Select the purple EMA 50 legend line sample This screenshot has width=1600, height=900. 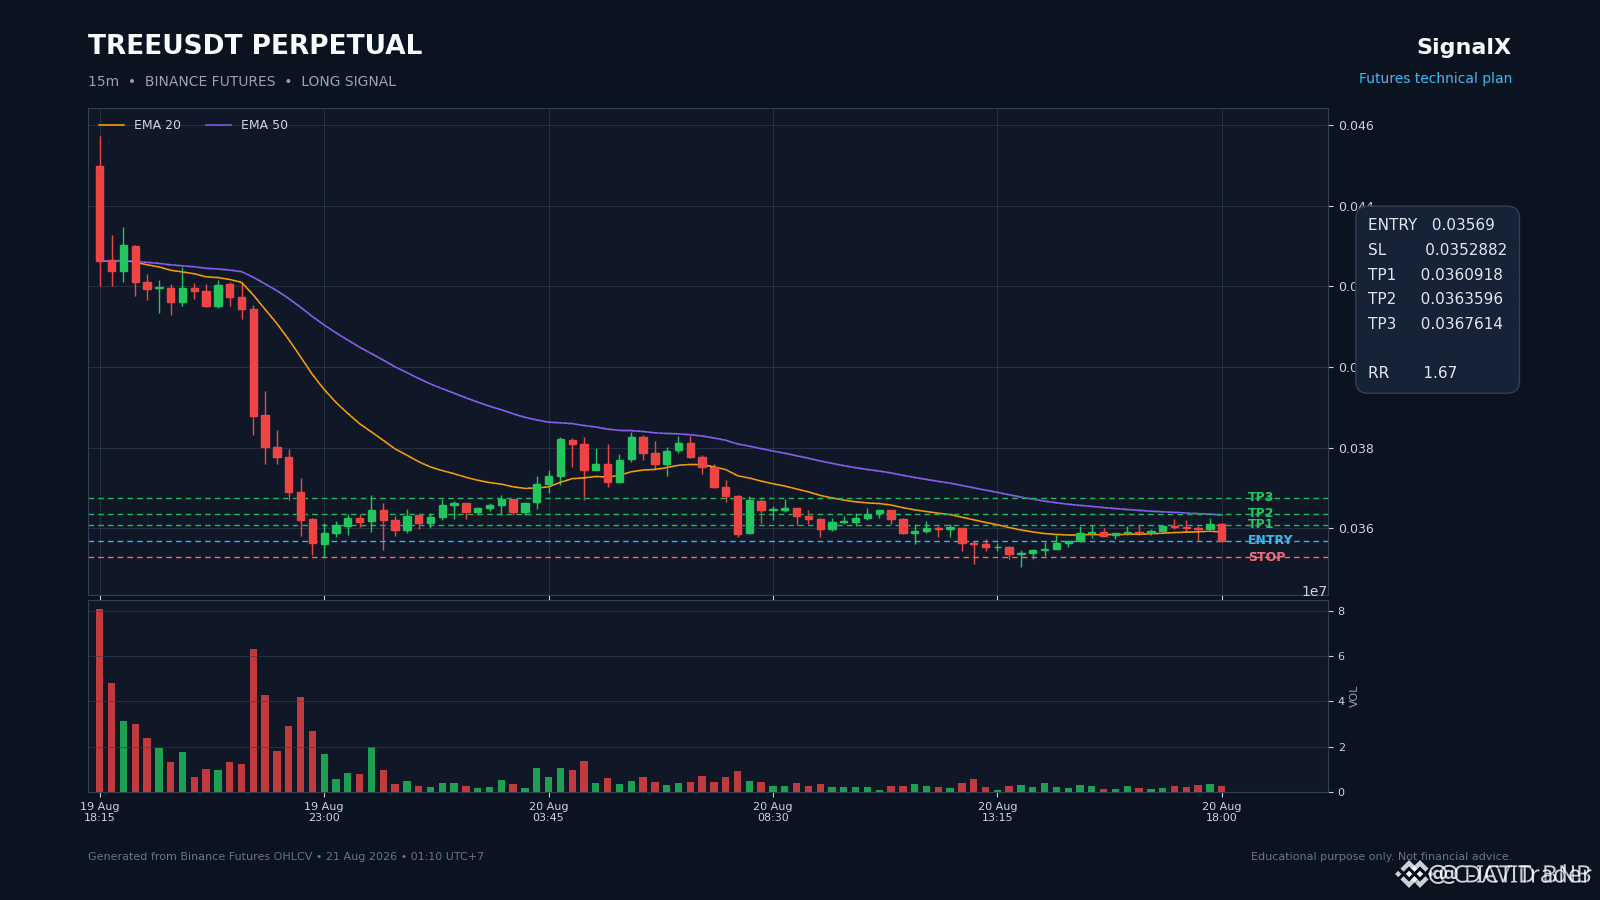point(219,125)
